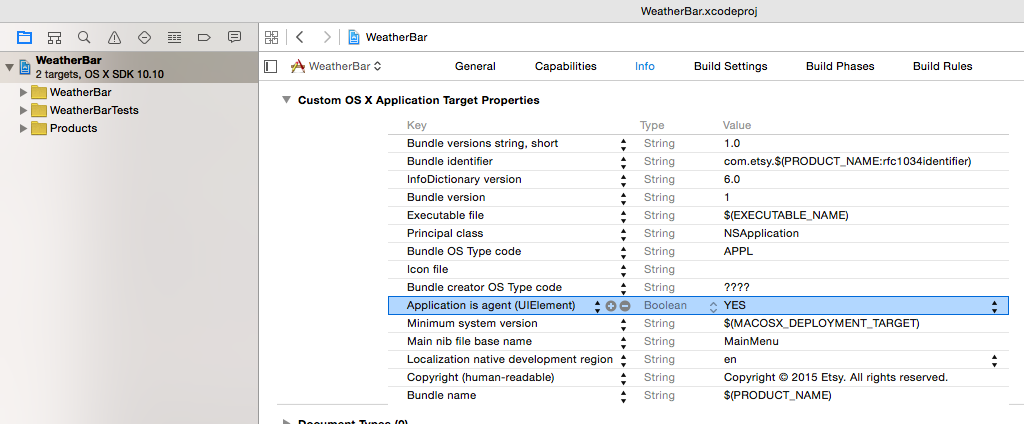Select the Bundle version key
This screenshot has height=424, width=1024.
coord(446,197)
